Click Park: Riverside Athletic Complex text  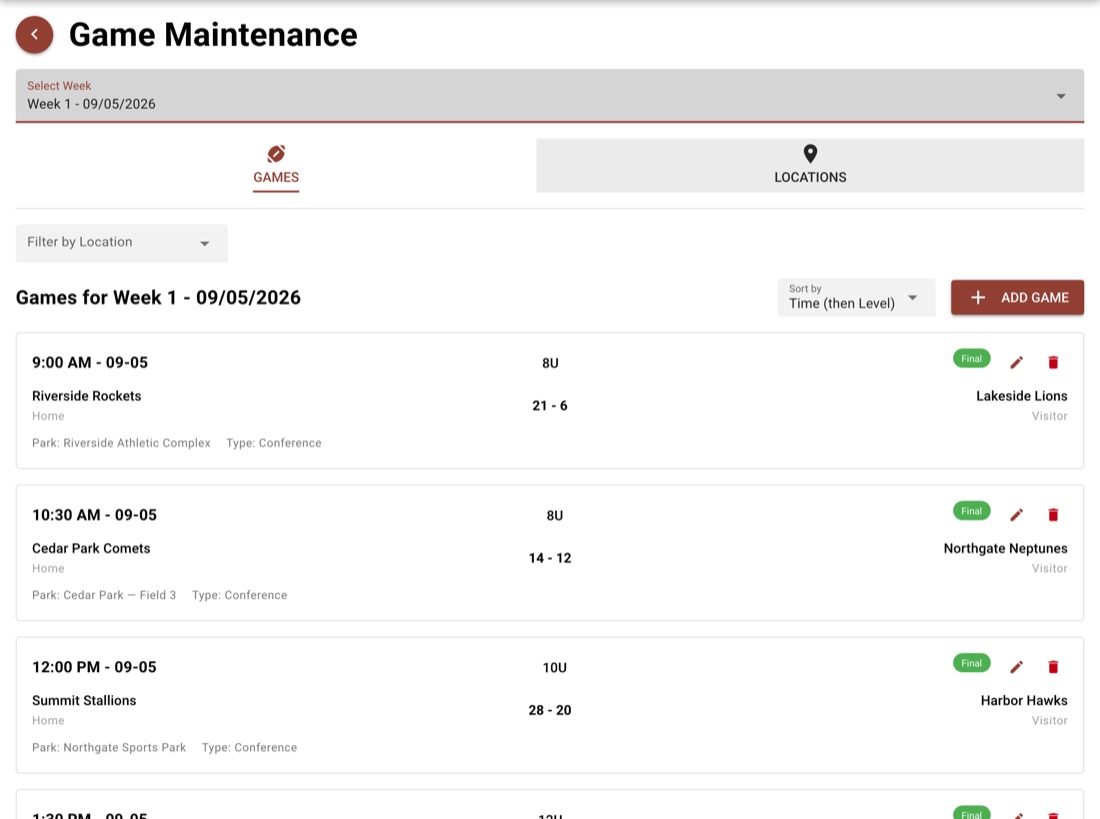pos(121,443)
